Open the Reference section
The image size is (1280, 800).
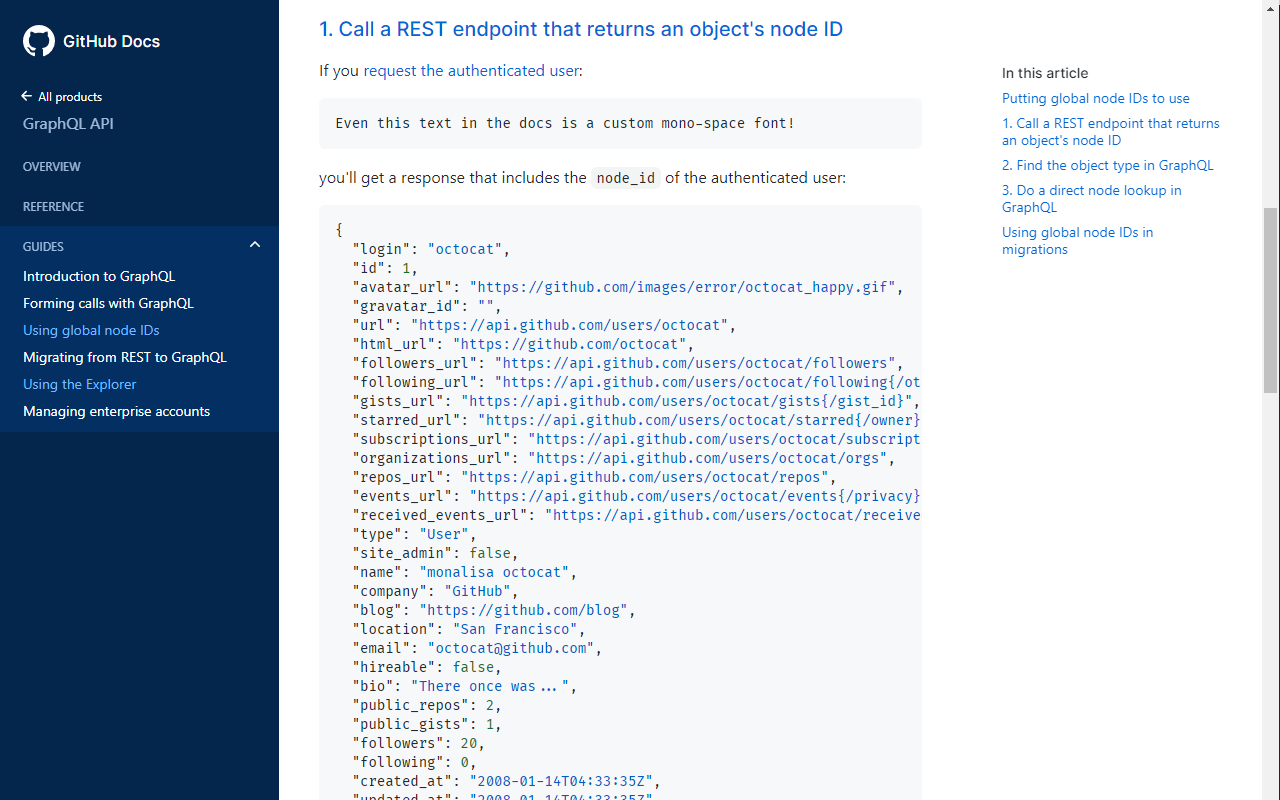tap(54, 206)
